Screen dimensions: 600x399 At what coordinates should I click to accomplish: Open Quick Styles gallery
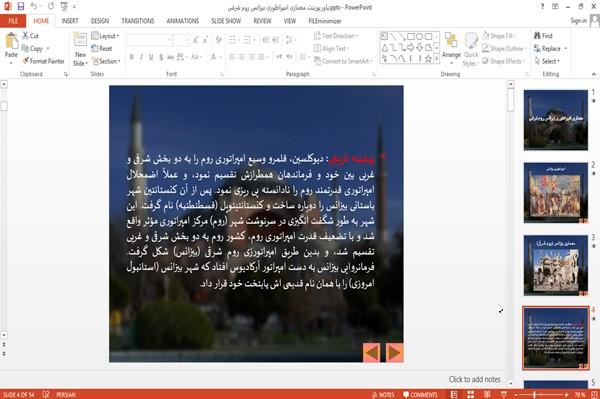point(471,49)
